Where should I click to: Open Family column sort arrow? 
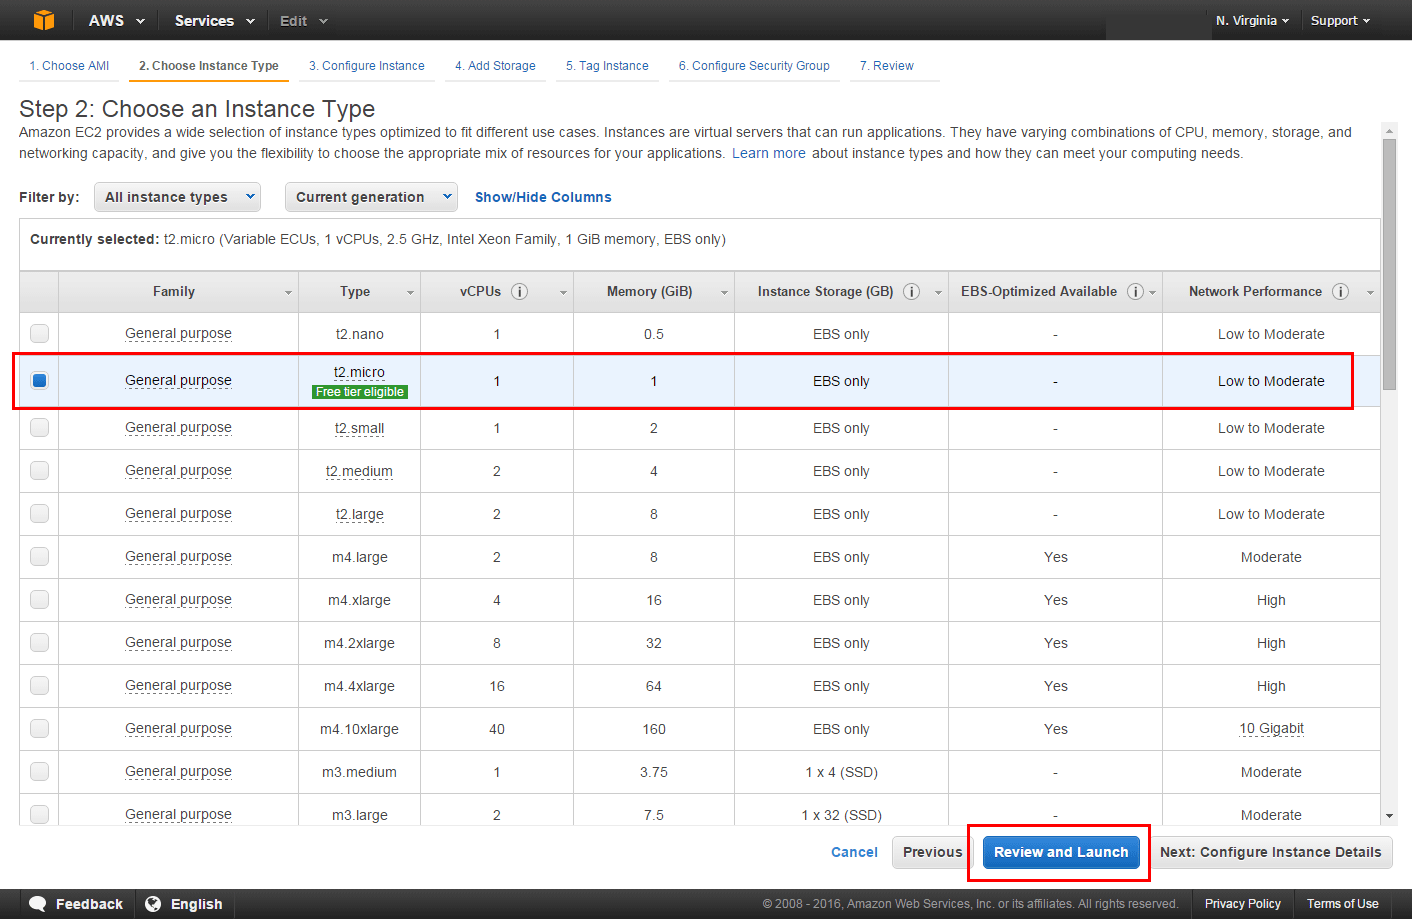click(288, 293)
